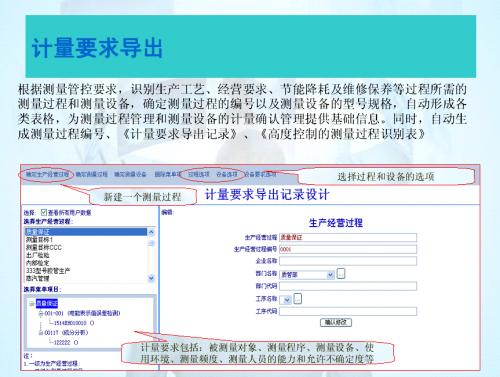Select 333型号胶管生产 in the process list
The height and width of the screenshot is (377, 500).
pos(48,271)
